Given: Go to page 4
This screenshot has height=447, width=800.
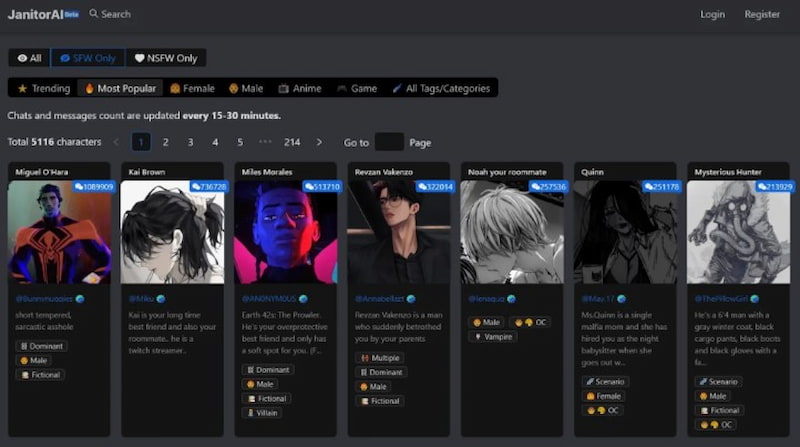Looking at the screenshot, I should click(x=215, y=142).
